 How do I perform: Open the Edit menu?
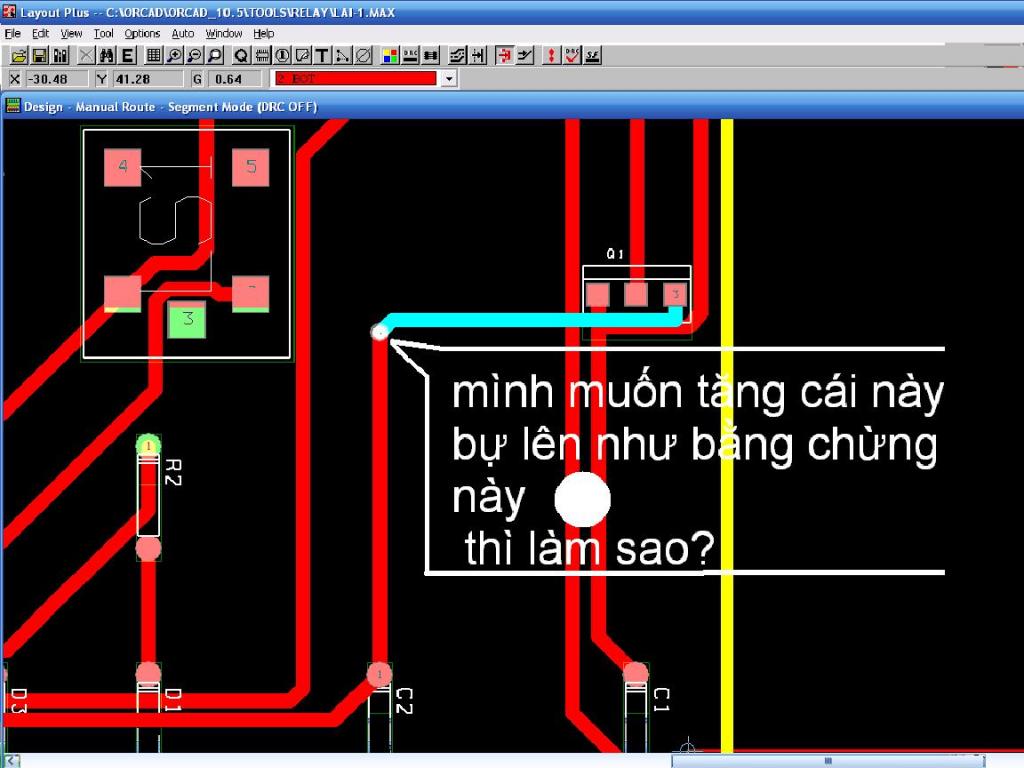click(40, 33)
